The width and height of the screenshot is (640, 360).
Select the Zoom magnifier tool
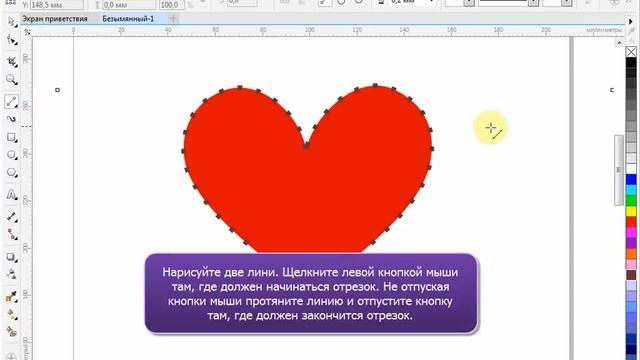(11, 79)
